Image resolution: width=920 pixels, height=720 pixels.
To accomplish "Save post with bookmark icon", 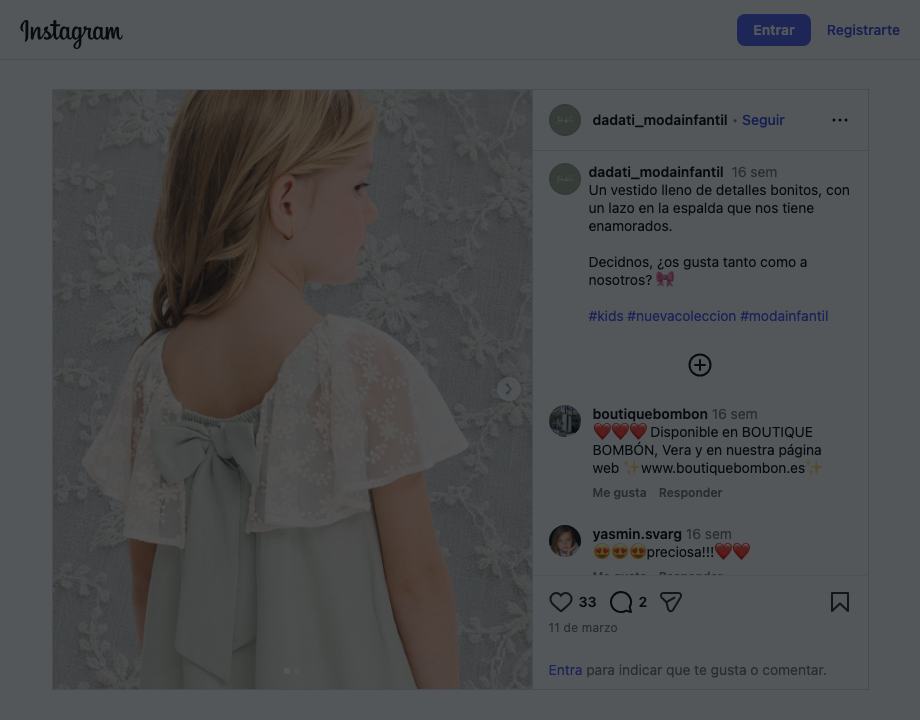I will (840, 602).
